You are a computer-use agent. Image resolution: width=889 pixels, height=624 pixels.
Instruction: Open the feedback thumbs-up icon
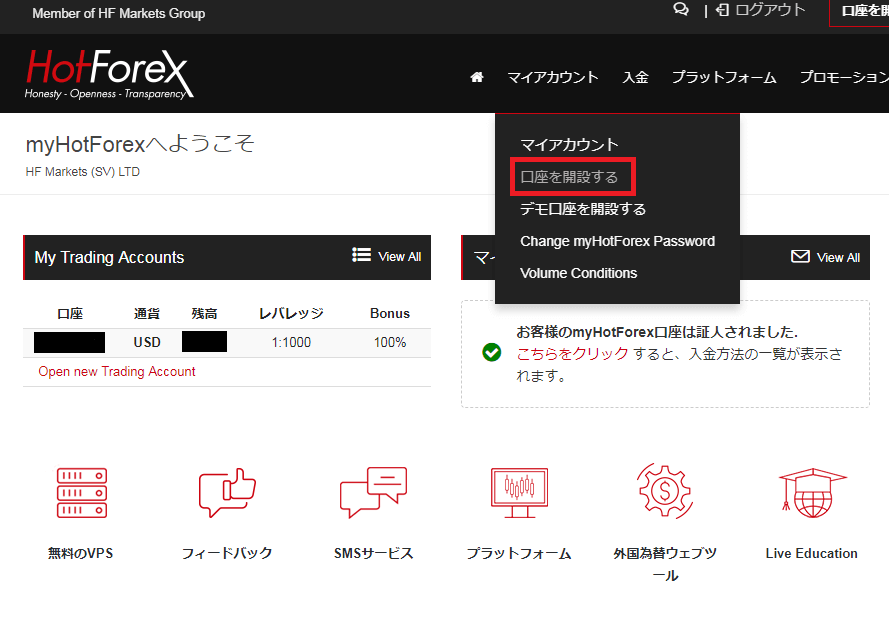(x=227, y=492)
